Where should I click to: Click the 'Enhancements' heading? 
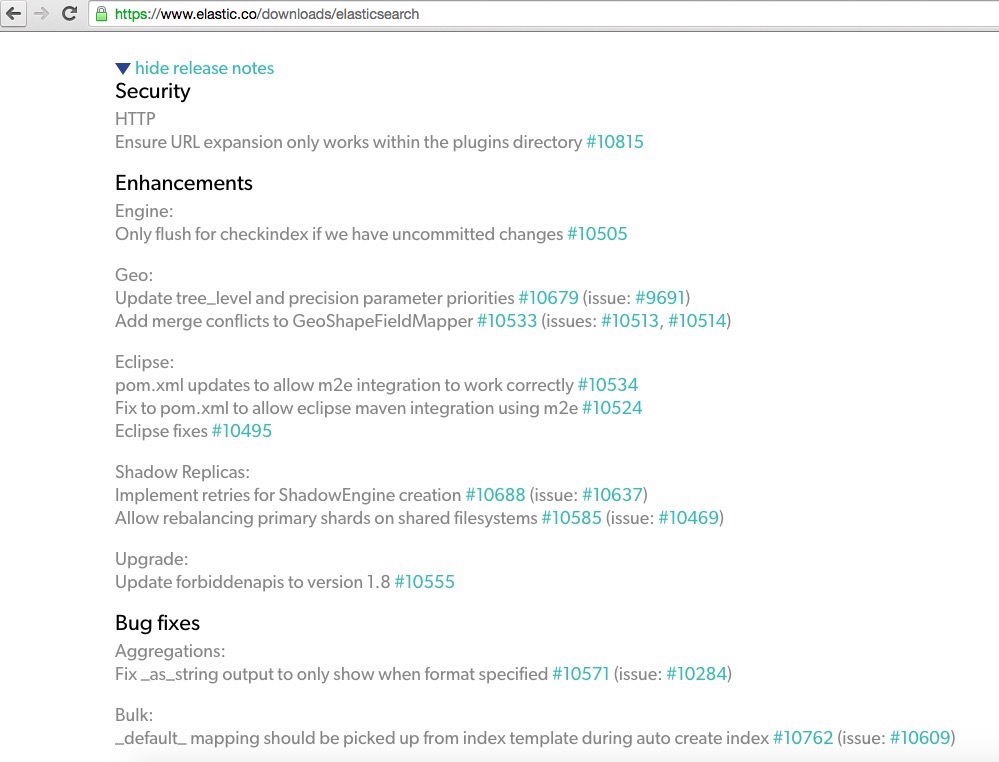(183, 183)
